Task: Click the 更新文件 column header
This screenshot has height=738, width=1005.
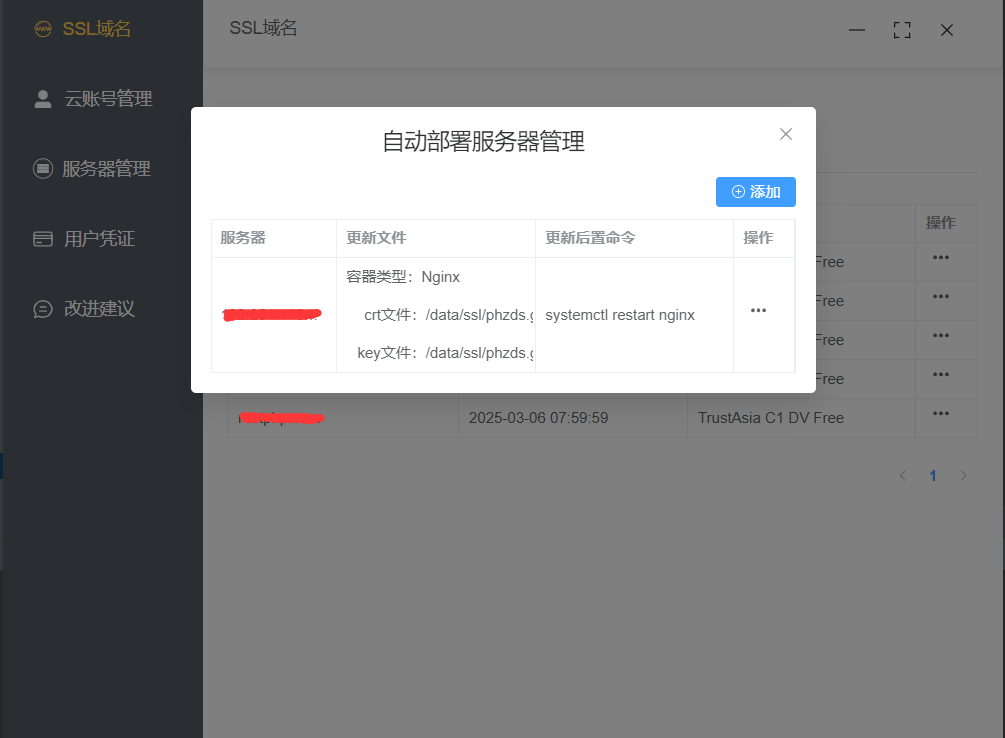Action: coord(376,238)
